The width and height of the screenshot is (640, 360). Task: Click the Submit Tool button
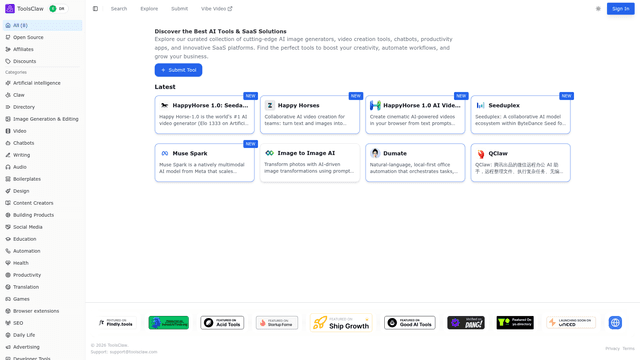tap(178, 70)
